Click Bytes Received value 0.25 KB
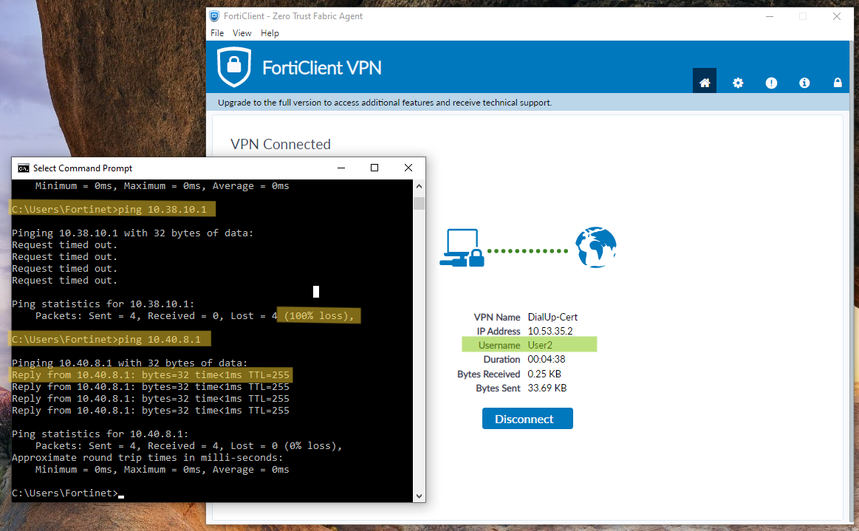Viewport: 859px width, 531px height. [x=544, y=374]
